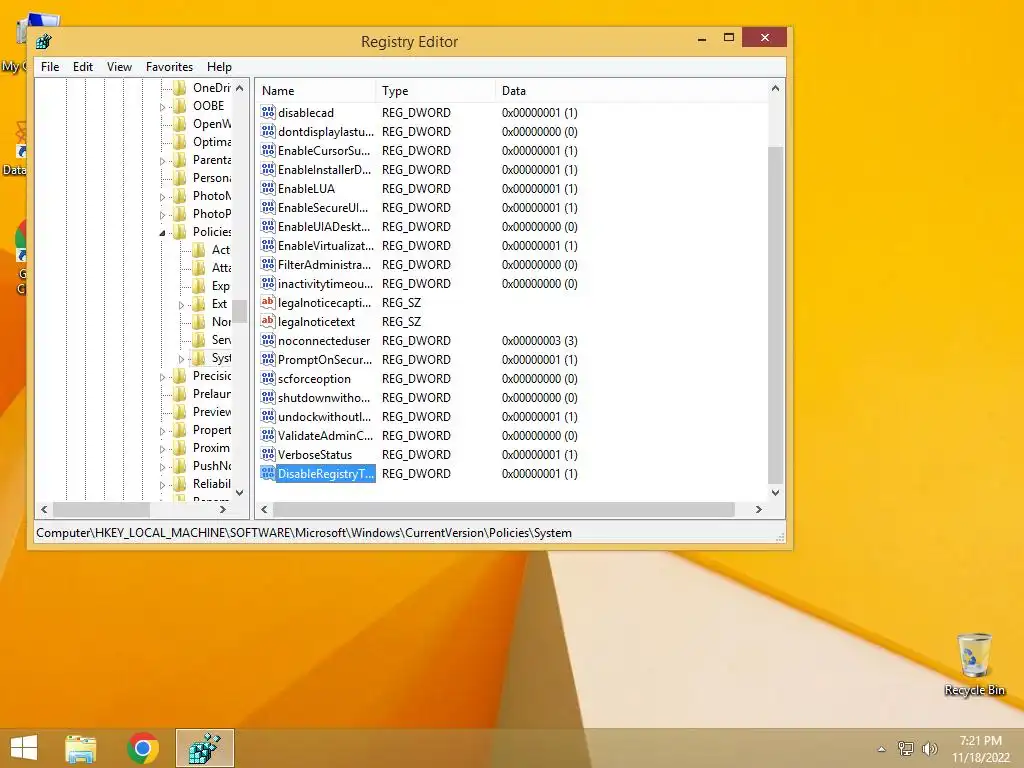Click the legalnoticetext string icon
The image size is (1024, 768).
[x=268, y=321]
